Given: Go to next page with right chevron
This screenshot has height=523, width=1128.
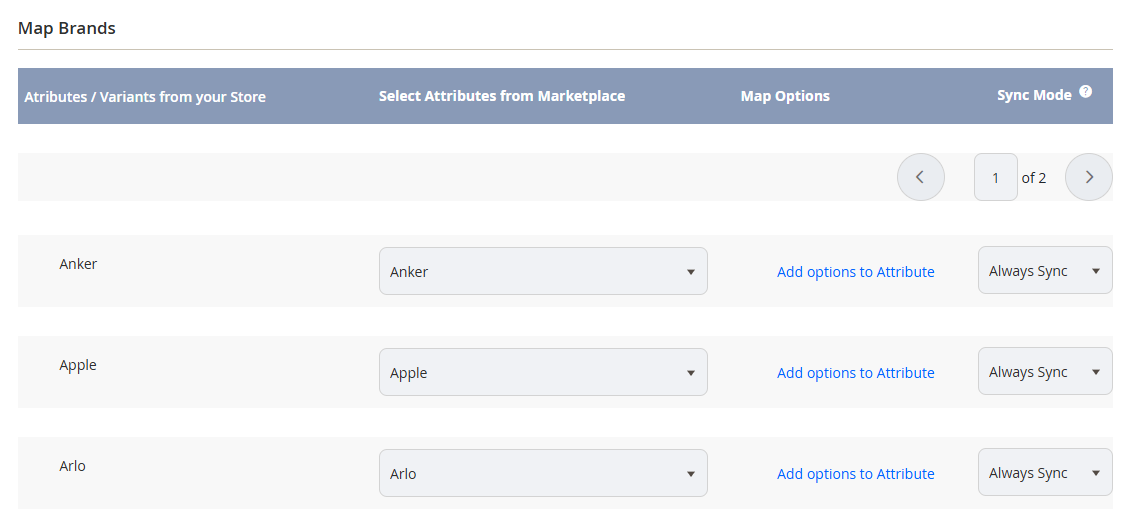Looking at the screenshot, I should point(1088,177).
